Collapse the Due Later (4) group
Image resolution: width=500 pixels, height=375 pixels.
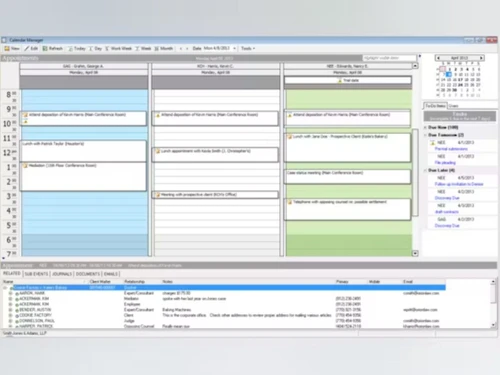pyautogui.click(x=425, y=171)
